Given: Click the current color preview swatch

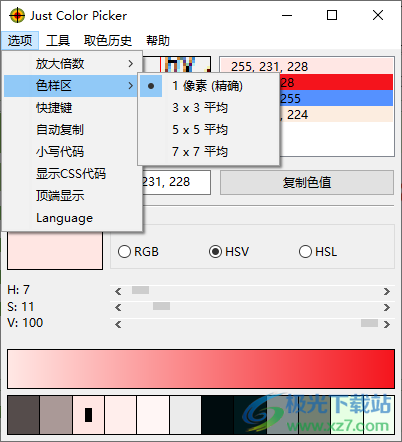Looking at the screenshot, I should [x=55, y=250].
